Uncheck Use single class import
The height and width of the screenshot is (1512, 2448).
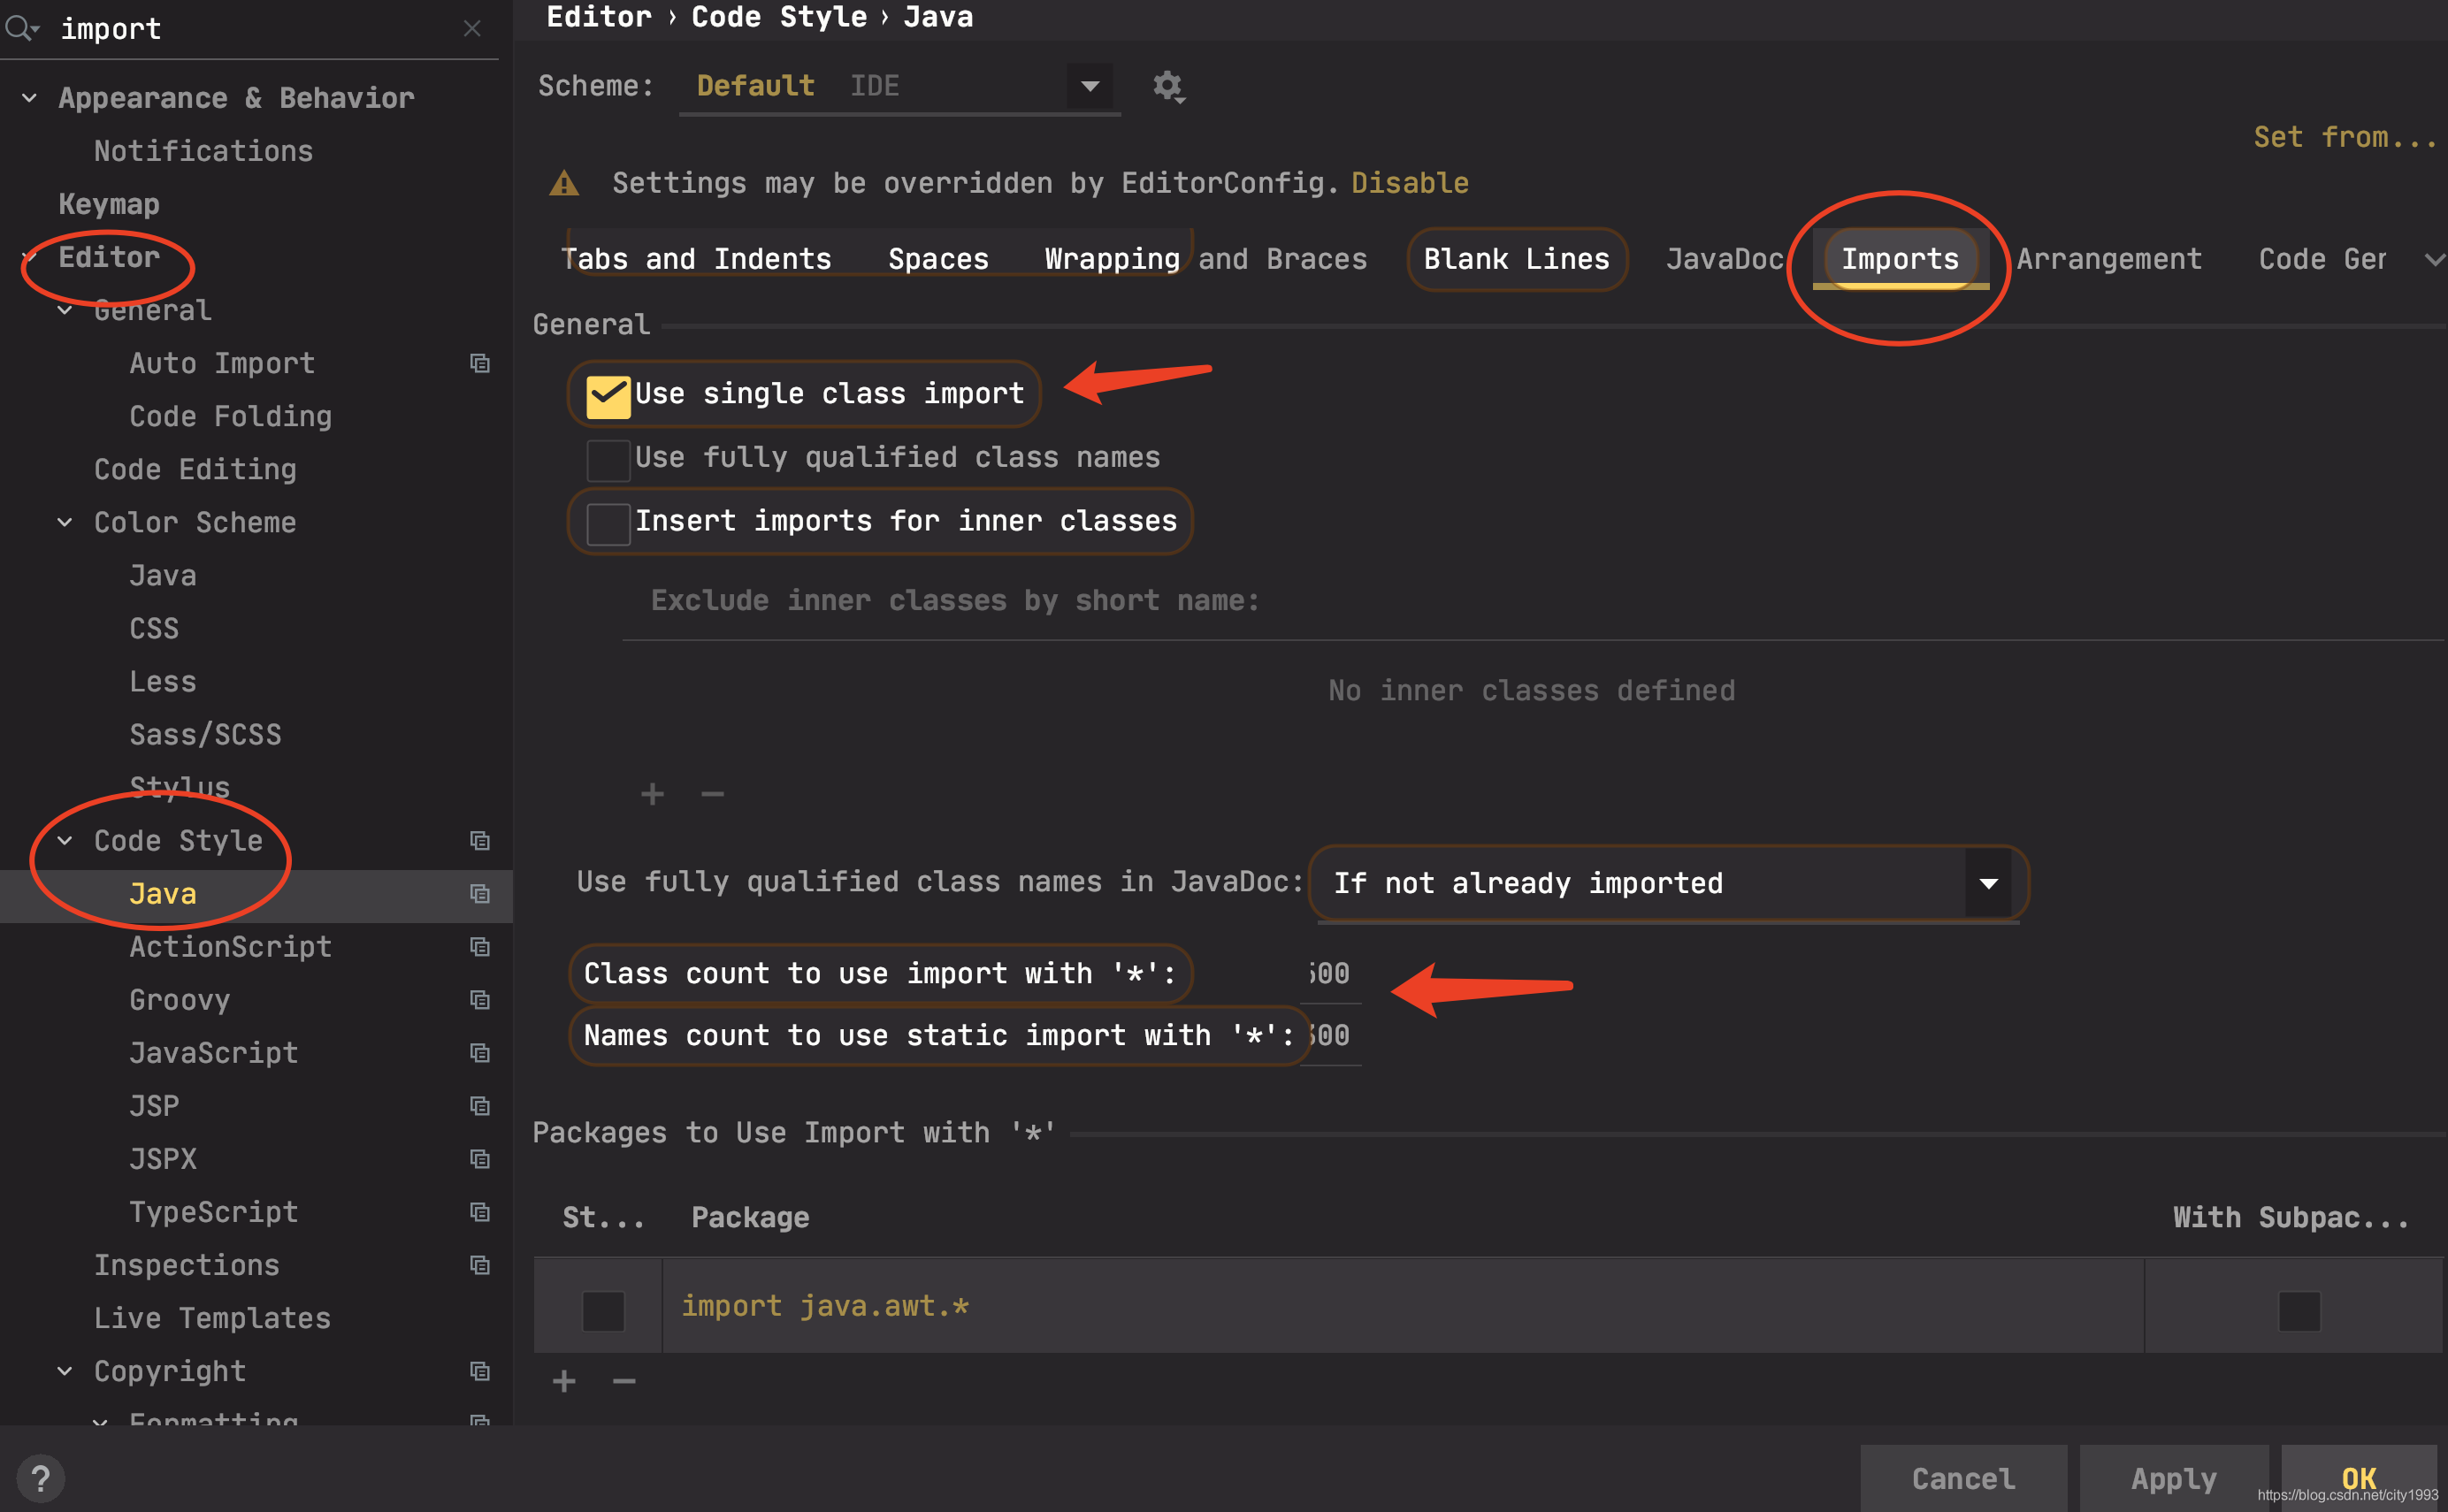[x=608, y=395]
